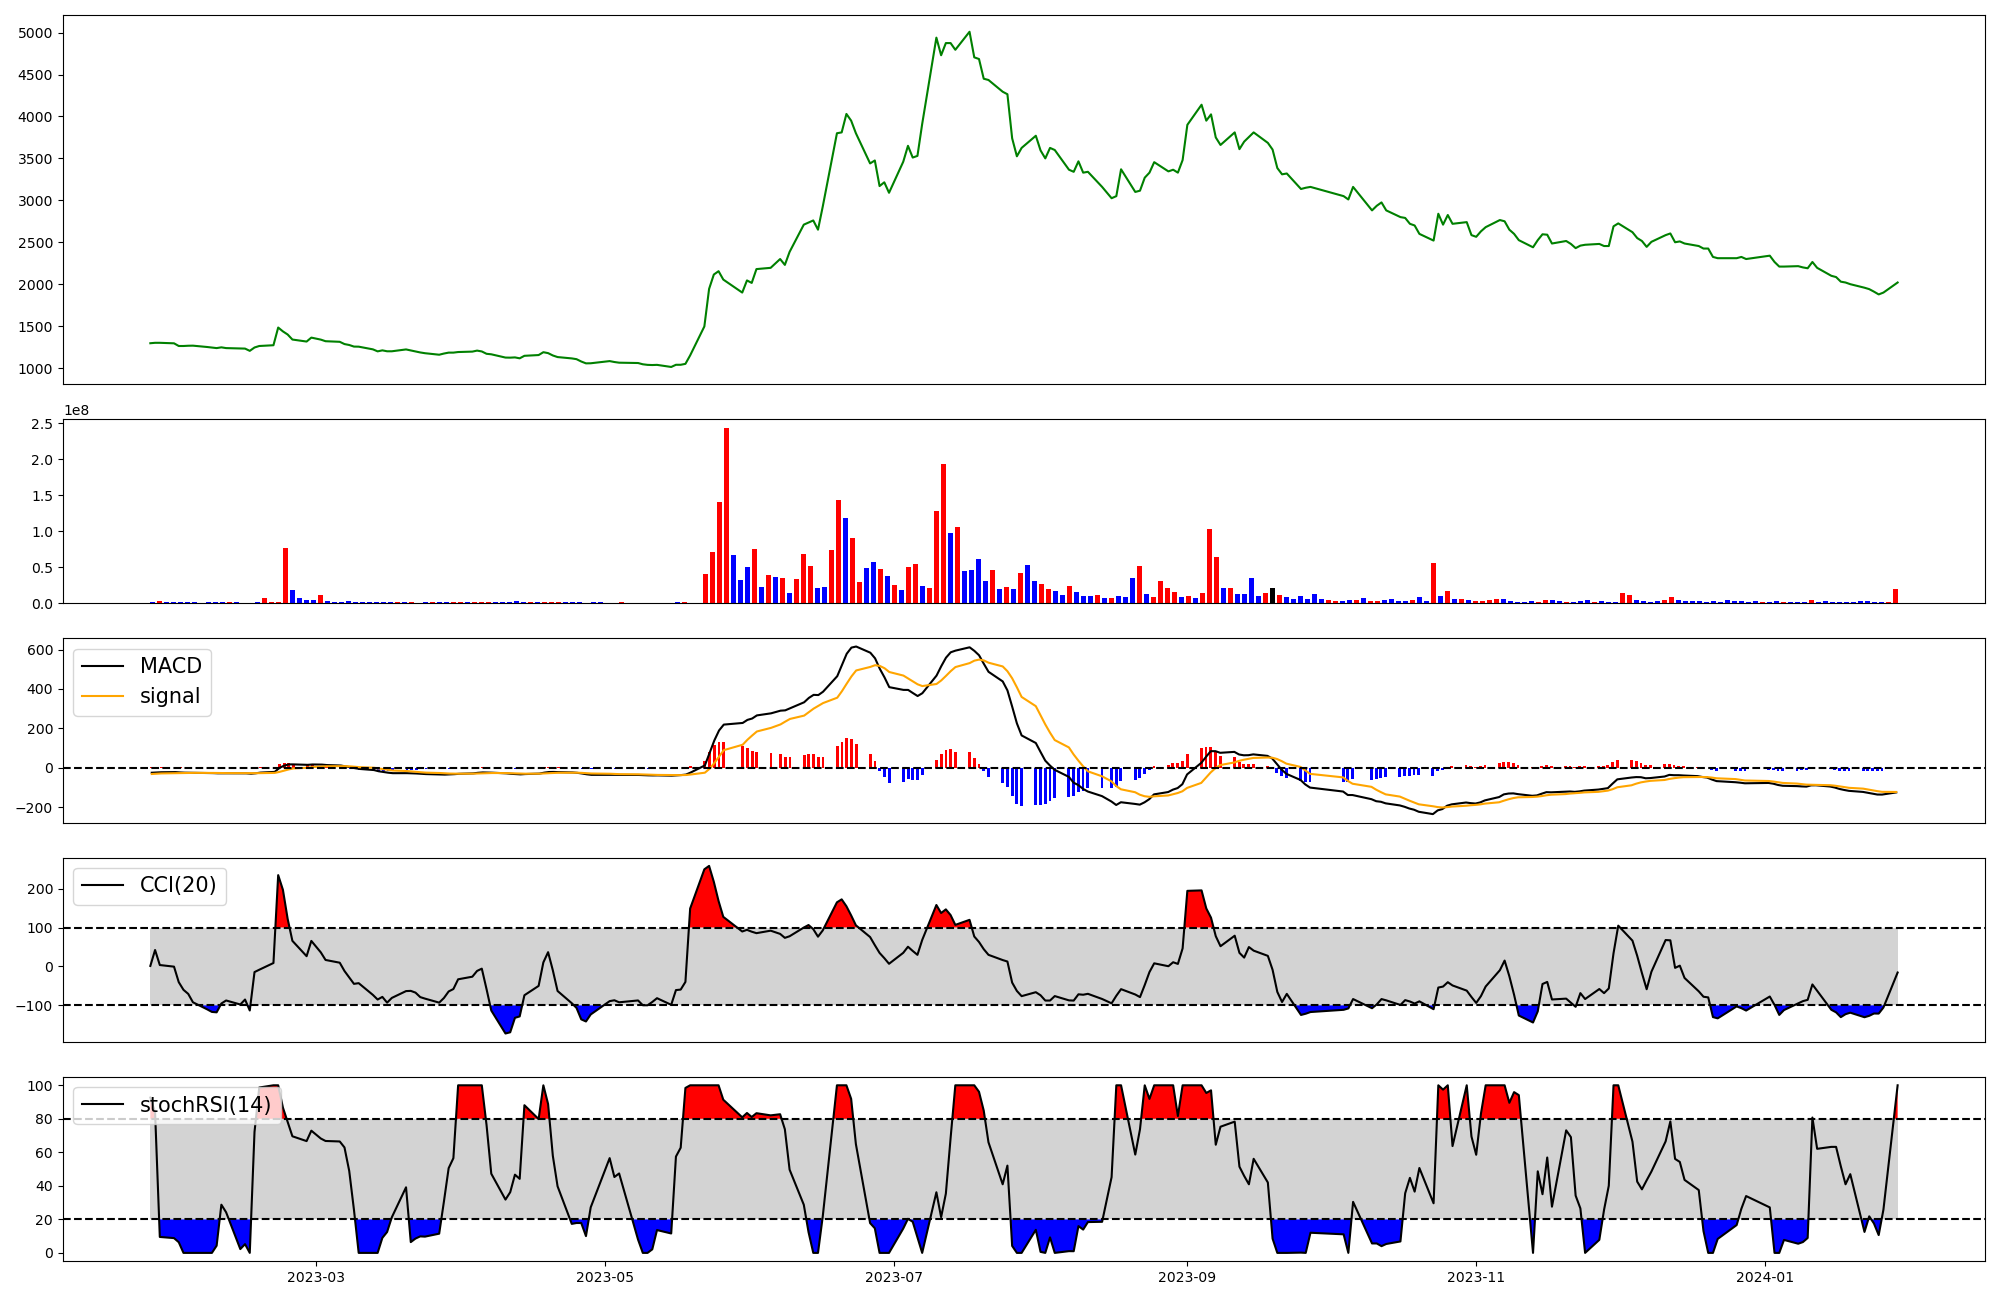
Task: Click the 600 MACD axis tick label
Action: pos(40,650)
